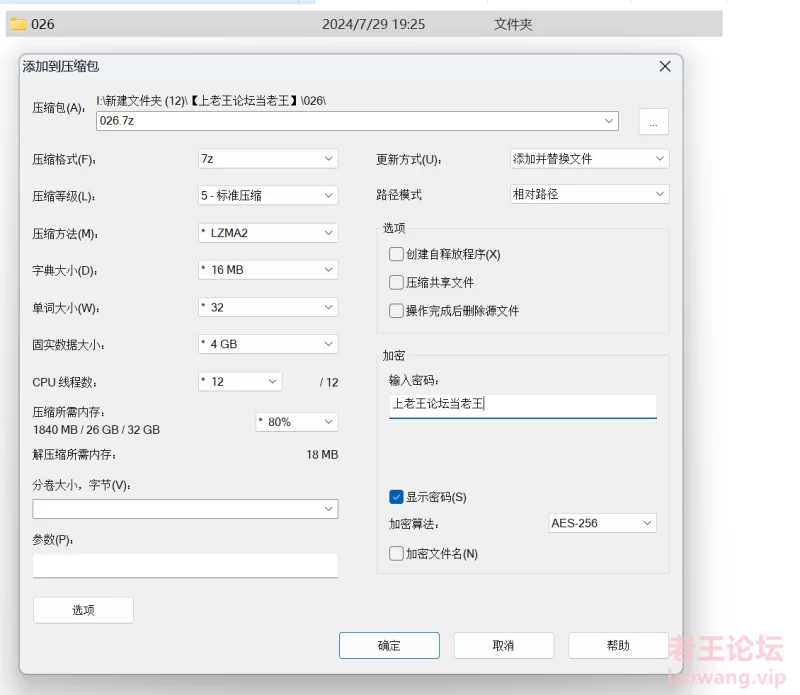The image size is (800, 695).
Task: Click the 文件夹 type text of folder 026
Action: [x=513, y=24]
